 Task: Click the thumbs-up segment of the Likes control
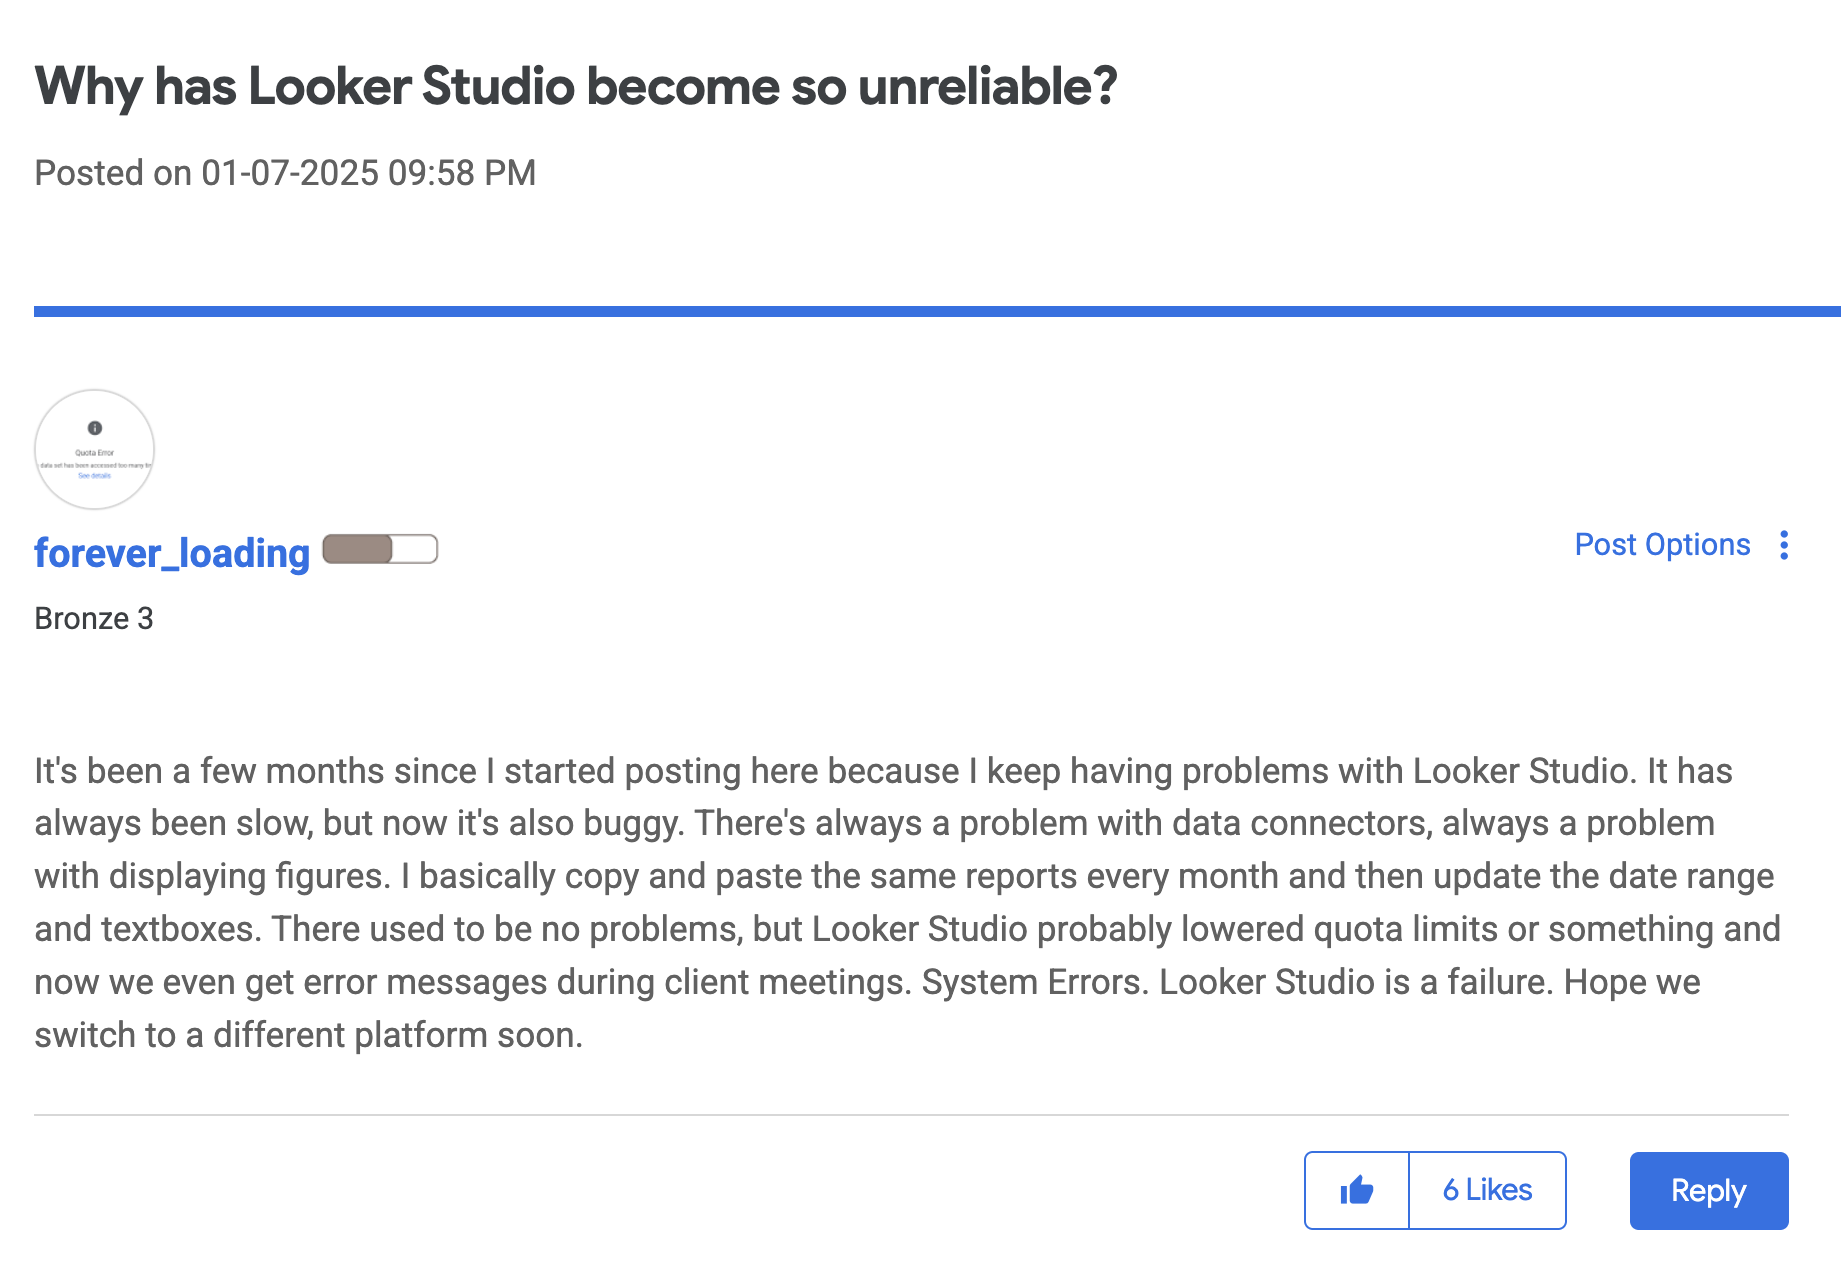(1357, 1190)
